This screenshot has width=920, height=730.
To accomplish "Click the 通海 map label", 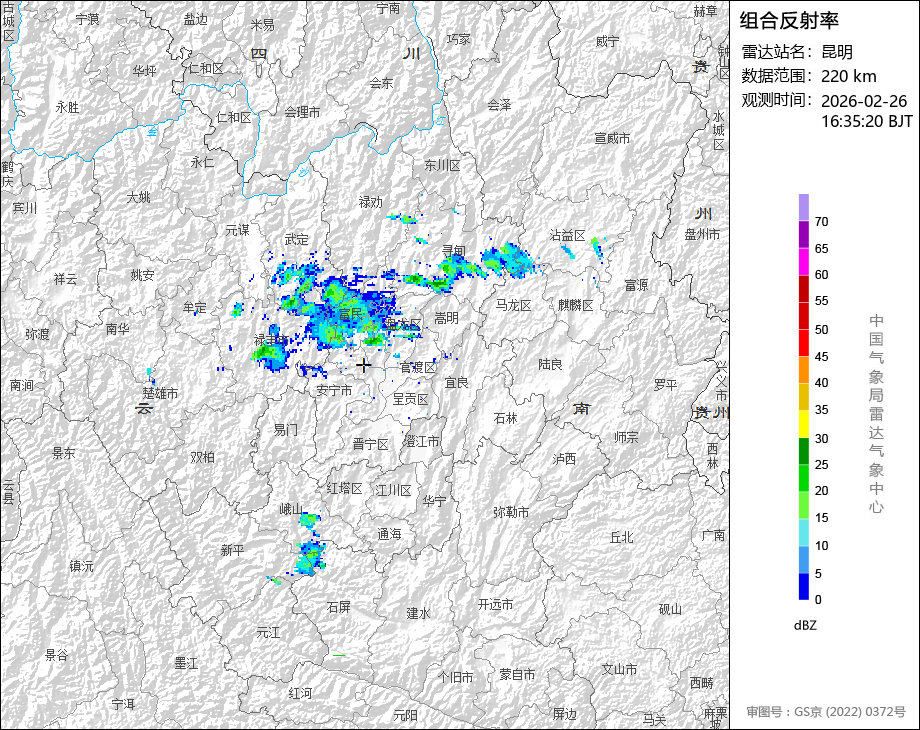I will pos(390,533).
